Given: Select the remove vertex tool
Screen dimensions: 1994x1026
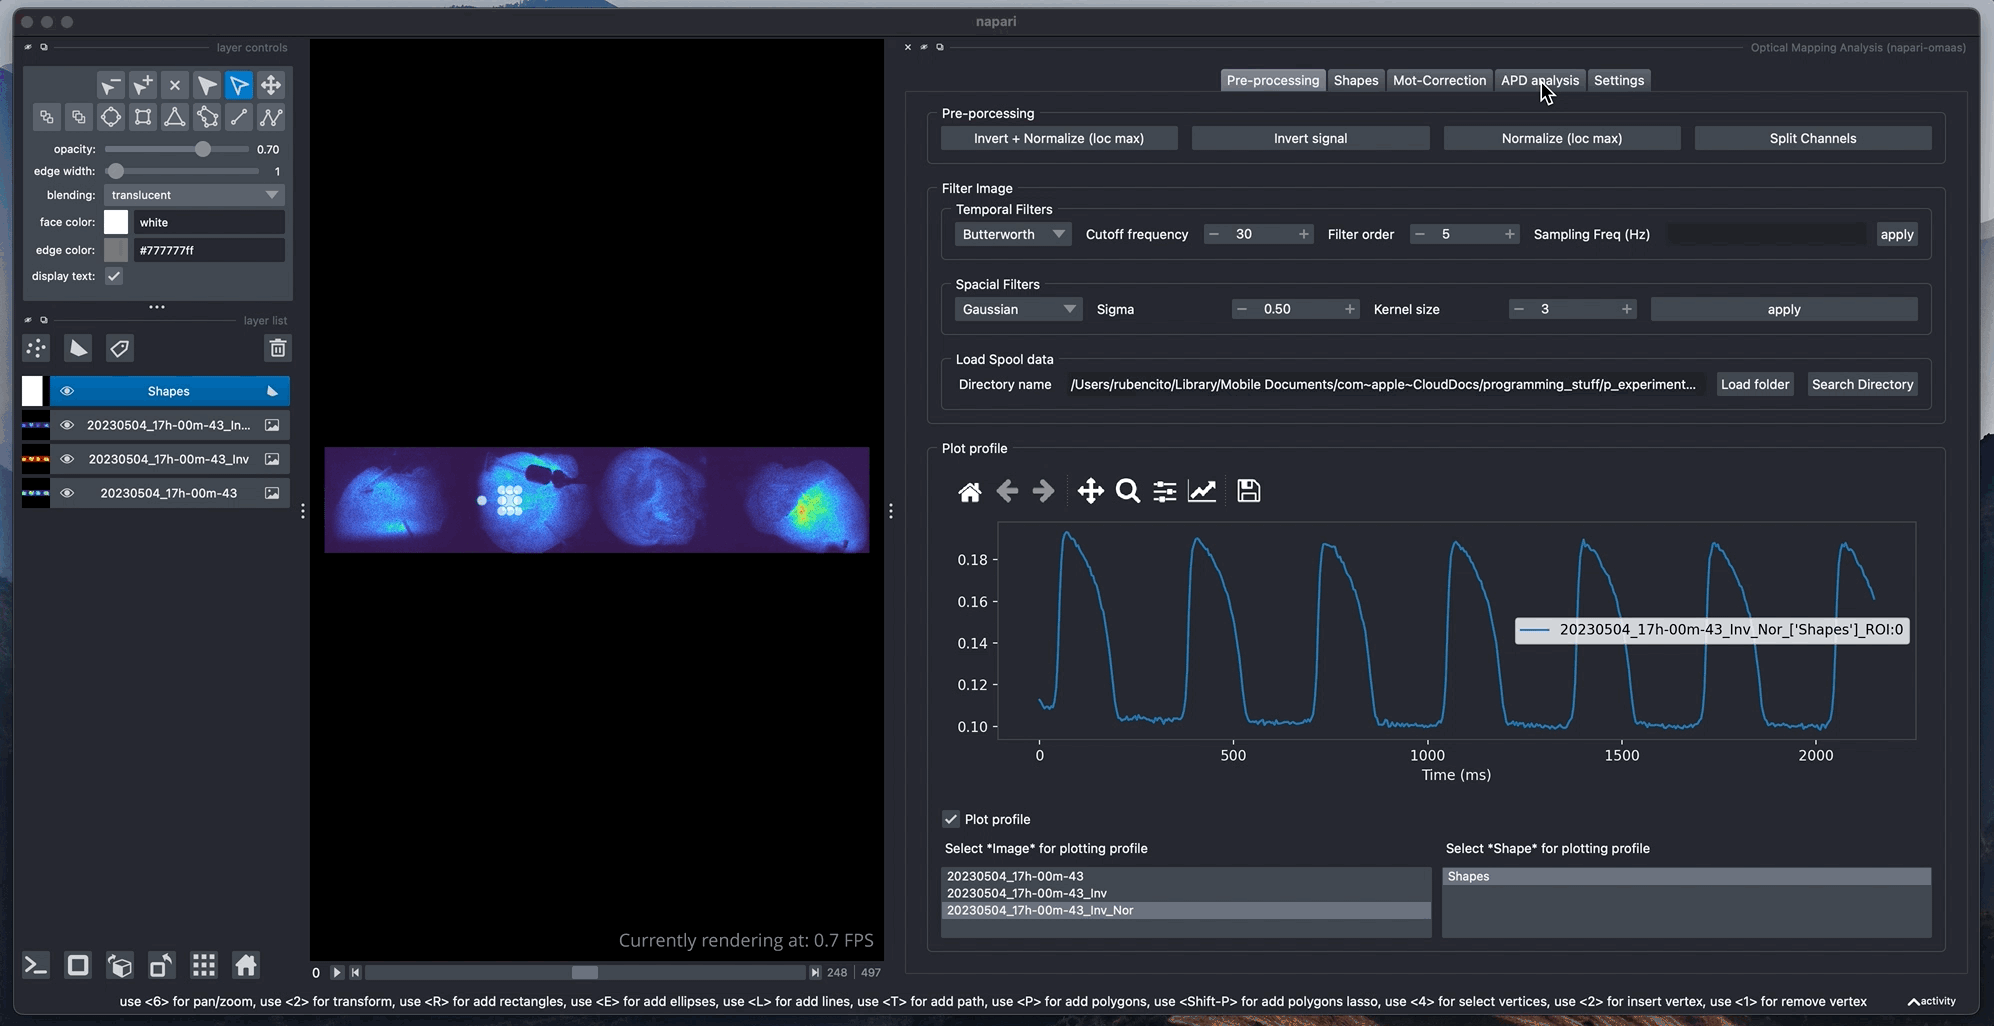Looking at the screenshot, I should tap(110, 85).
